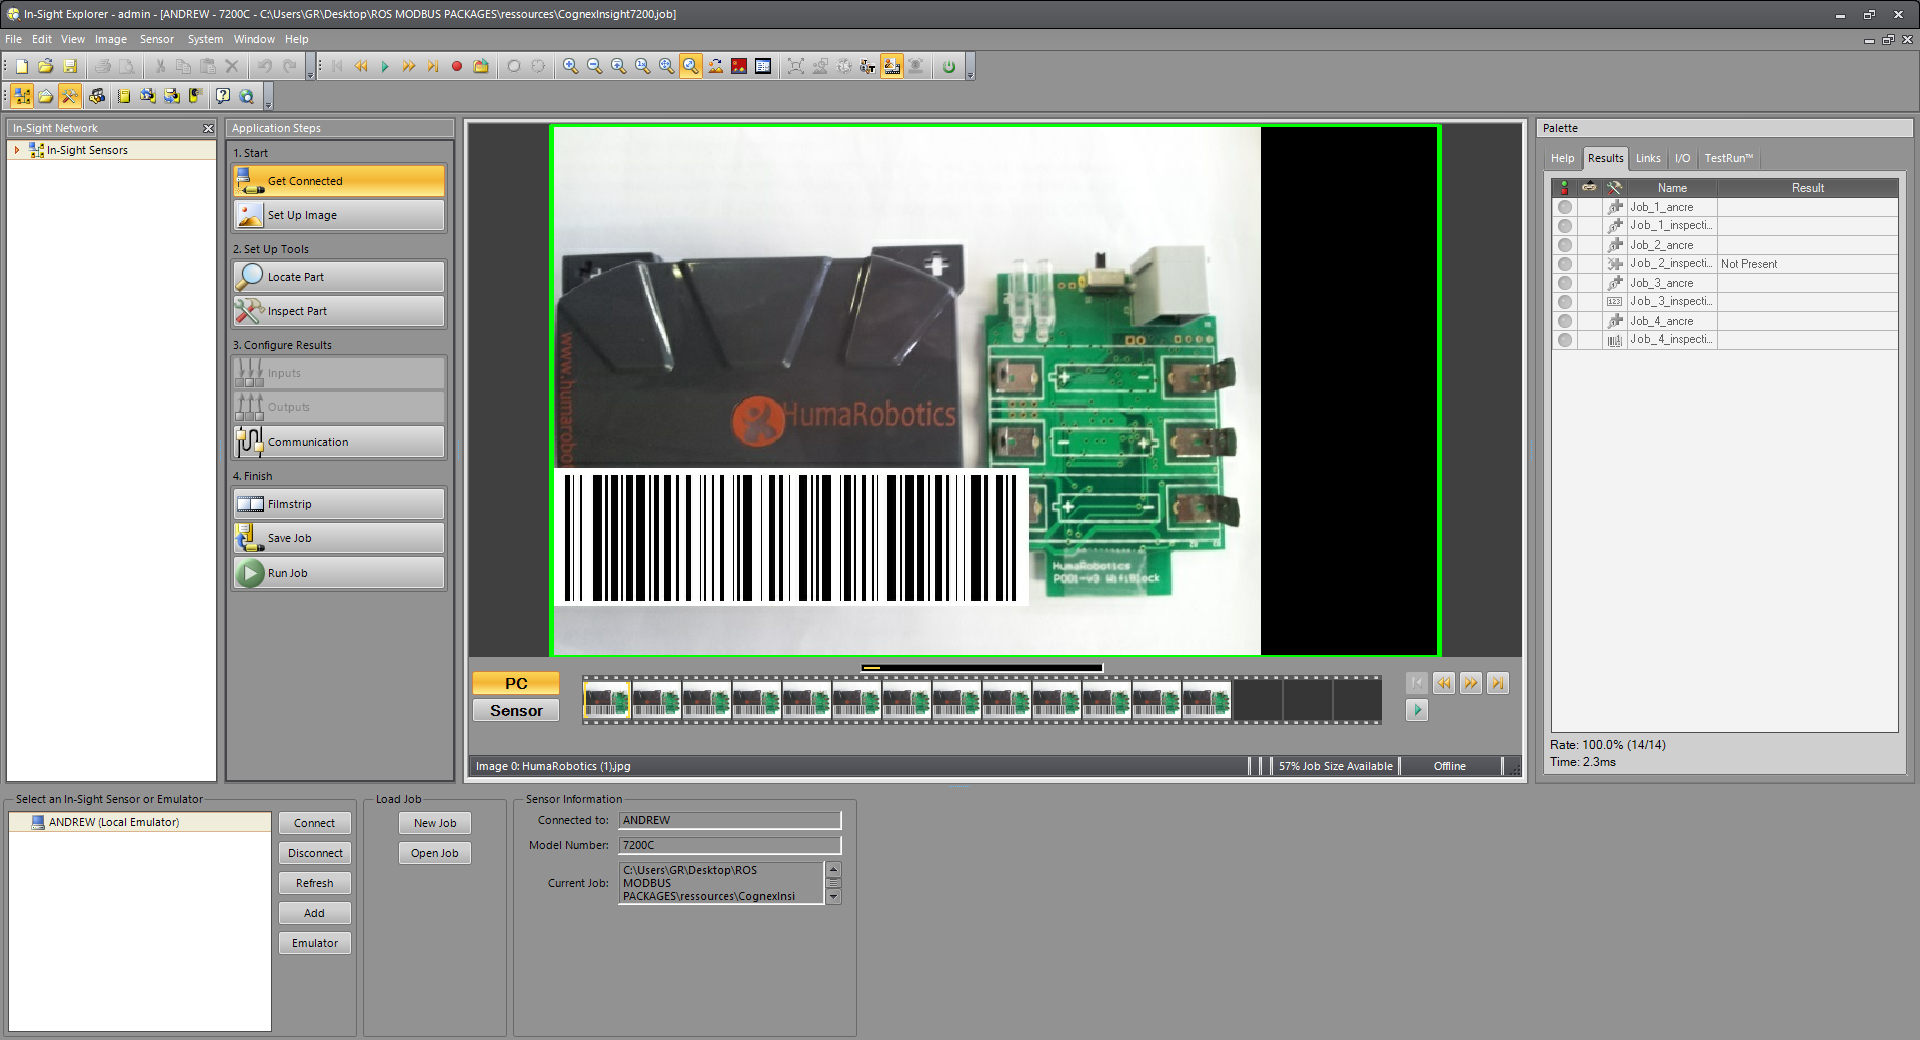
Task: Close the In-Sight Network panel
Action: (208, 128)
